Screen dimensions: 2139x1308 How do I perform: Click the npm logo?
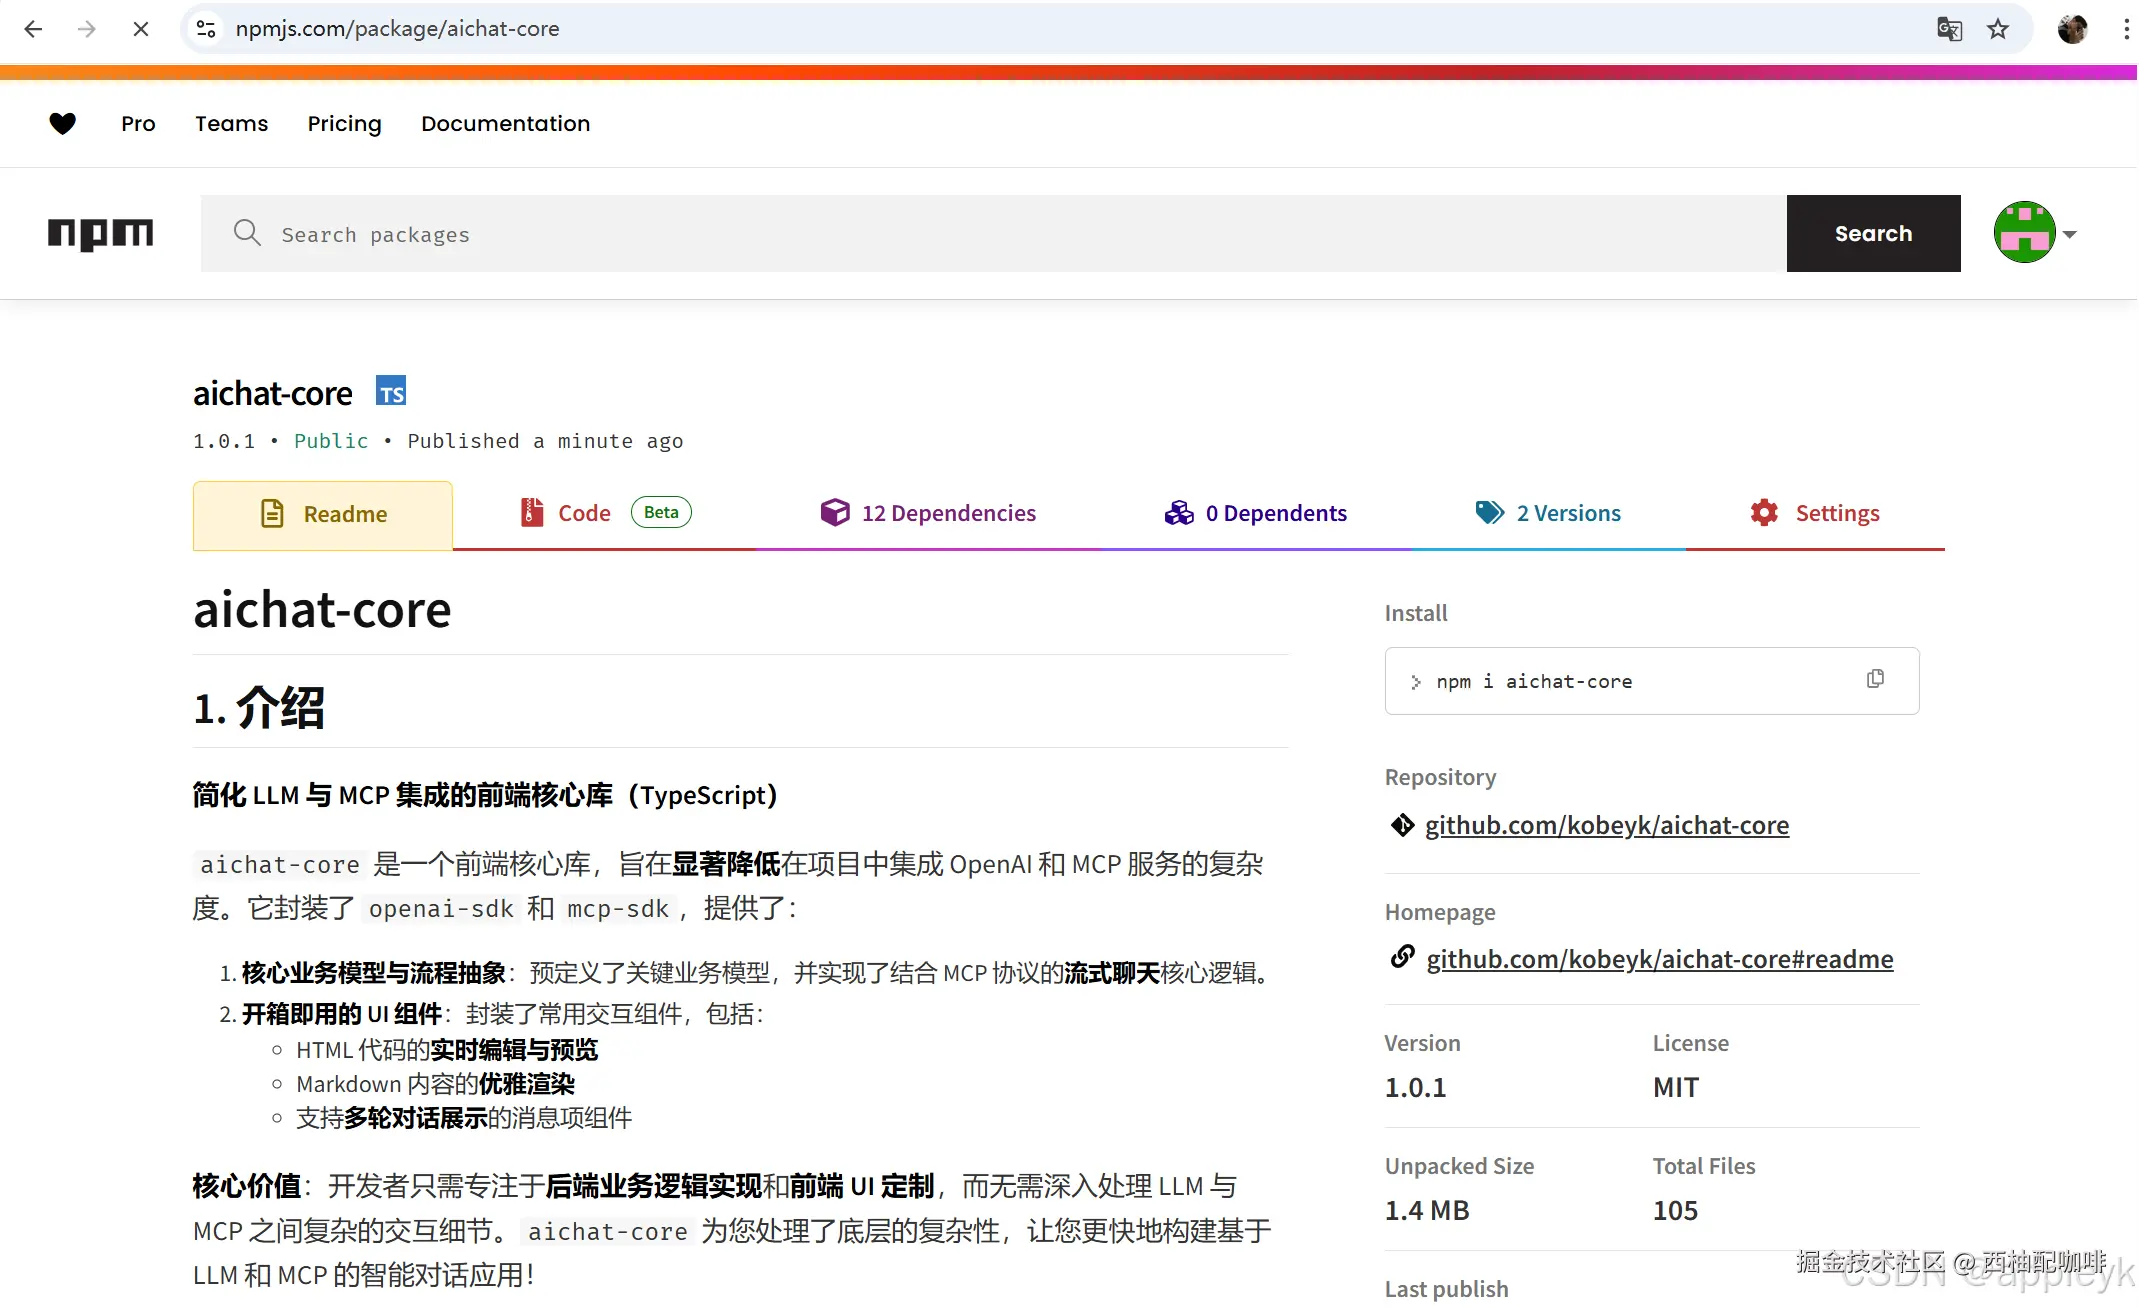[100, 233]
